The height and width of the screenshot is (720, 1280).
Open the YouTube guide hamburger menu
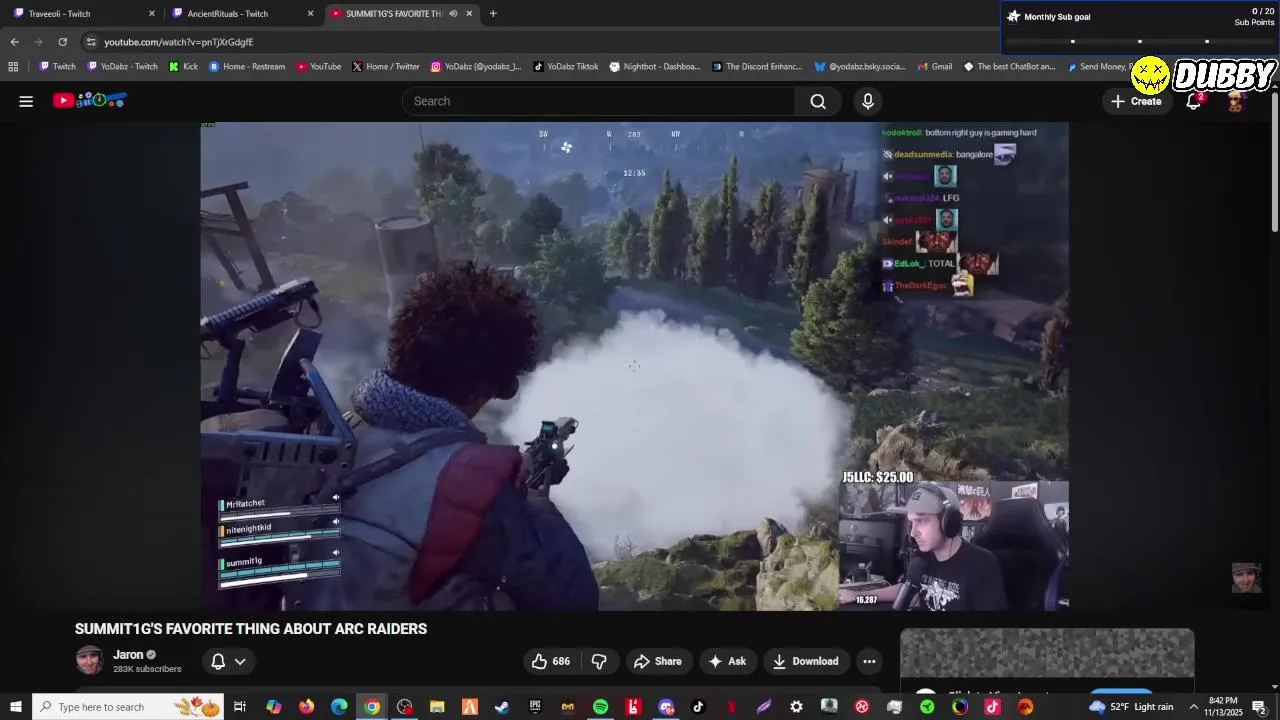(x=26, y=101)
